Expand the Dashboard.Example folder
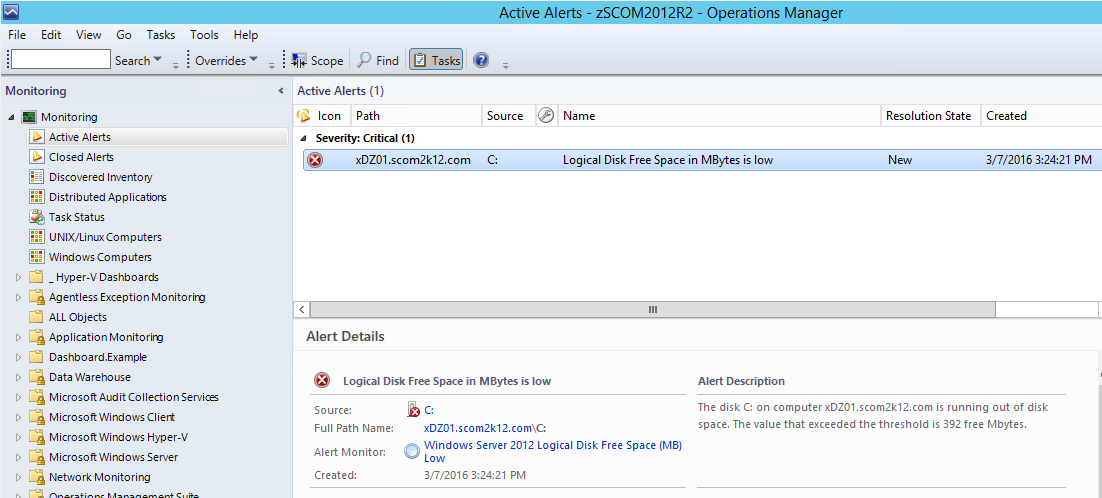1102x498 pixels. click(x=19, y=358)
